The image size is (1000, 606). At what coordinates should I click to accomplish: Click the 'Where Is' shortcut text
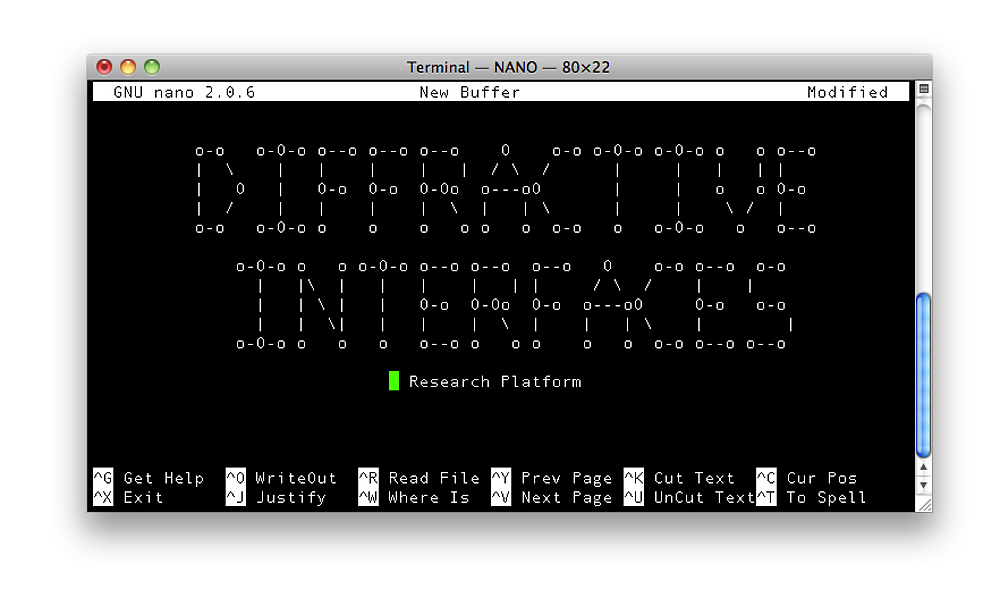(x=429, y=497)
